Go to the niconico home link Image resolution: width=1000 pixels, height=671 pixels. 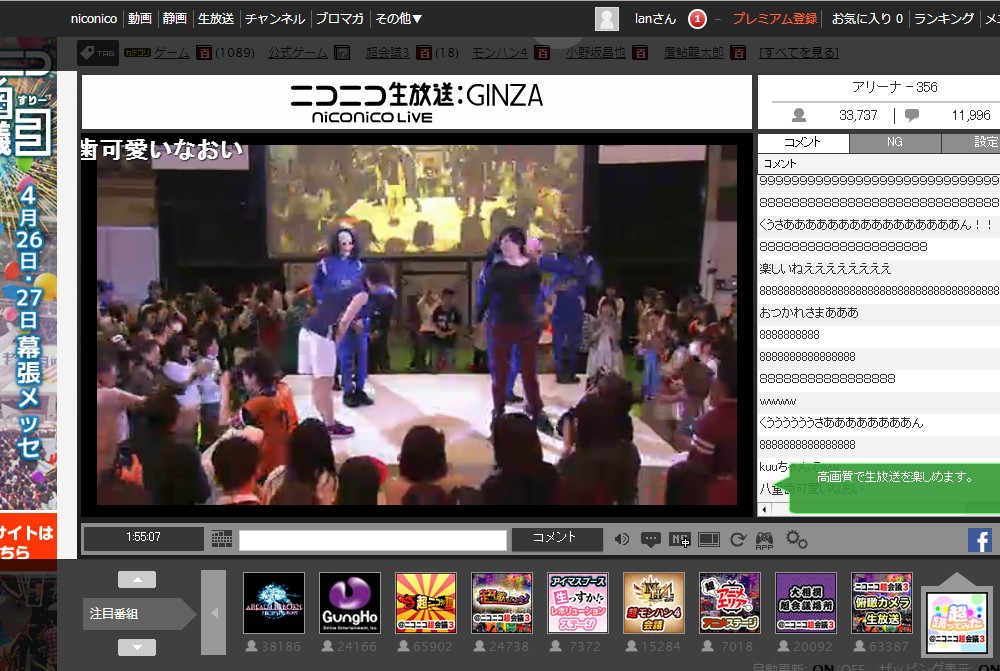click(x=94, y=18)
